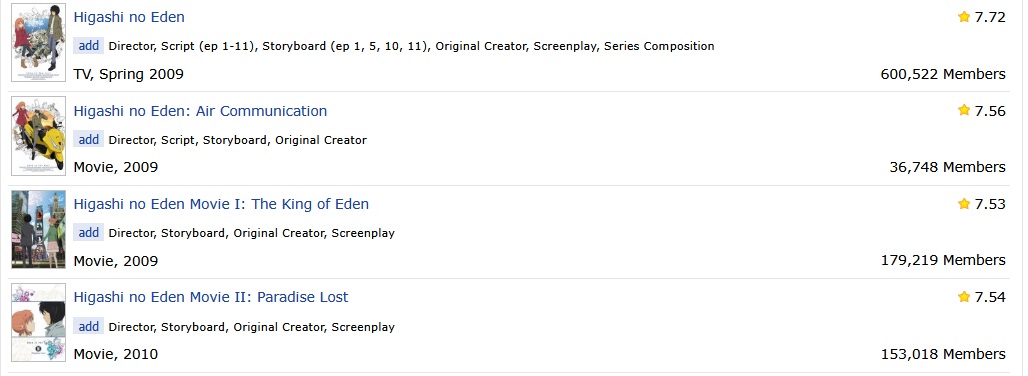
Task: Click the Paradise Lost poster thumbnail
Action: (x=39, y=322)
